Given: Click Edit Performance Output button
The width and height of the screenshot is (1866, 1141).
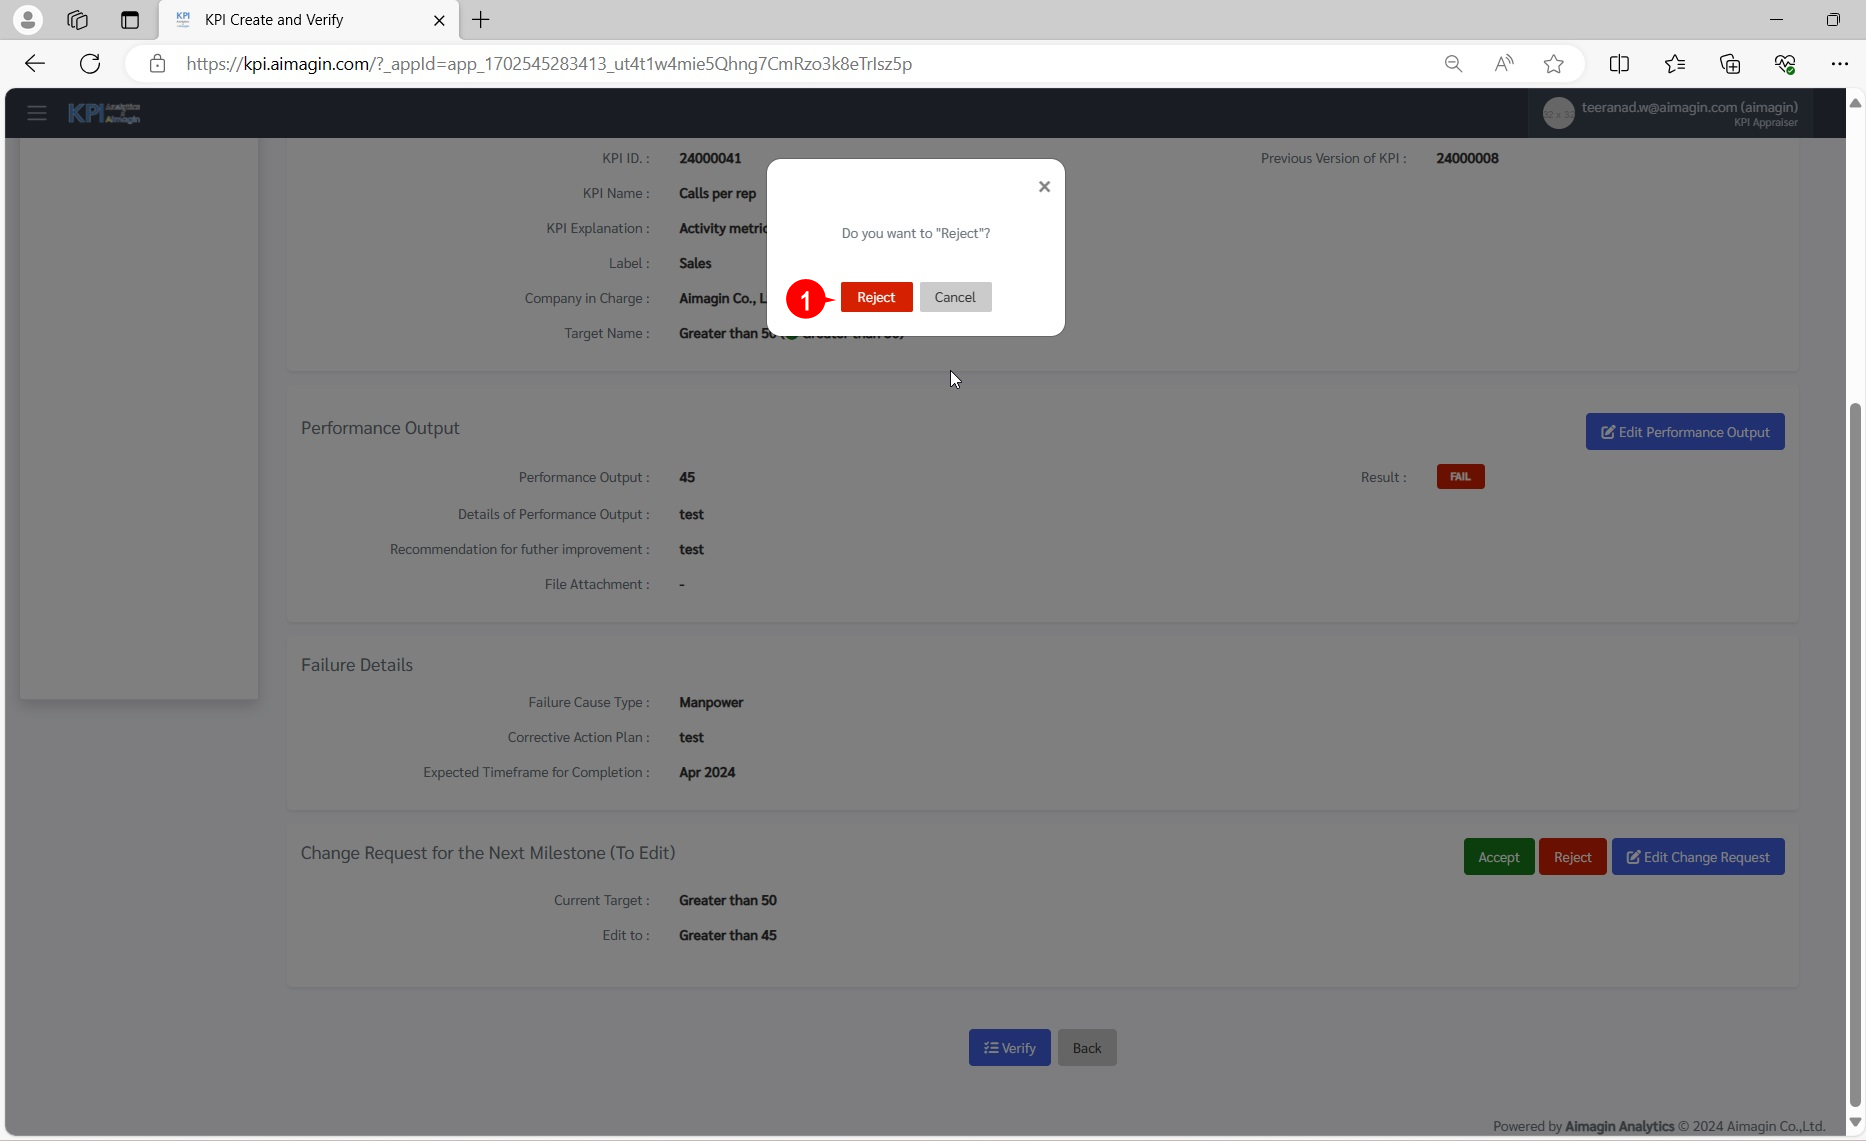Looking at the screenshot, I should coord(1684,432).
